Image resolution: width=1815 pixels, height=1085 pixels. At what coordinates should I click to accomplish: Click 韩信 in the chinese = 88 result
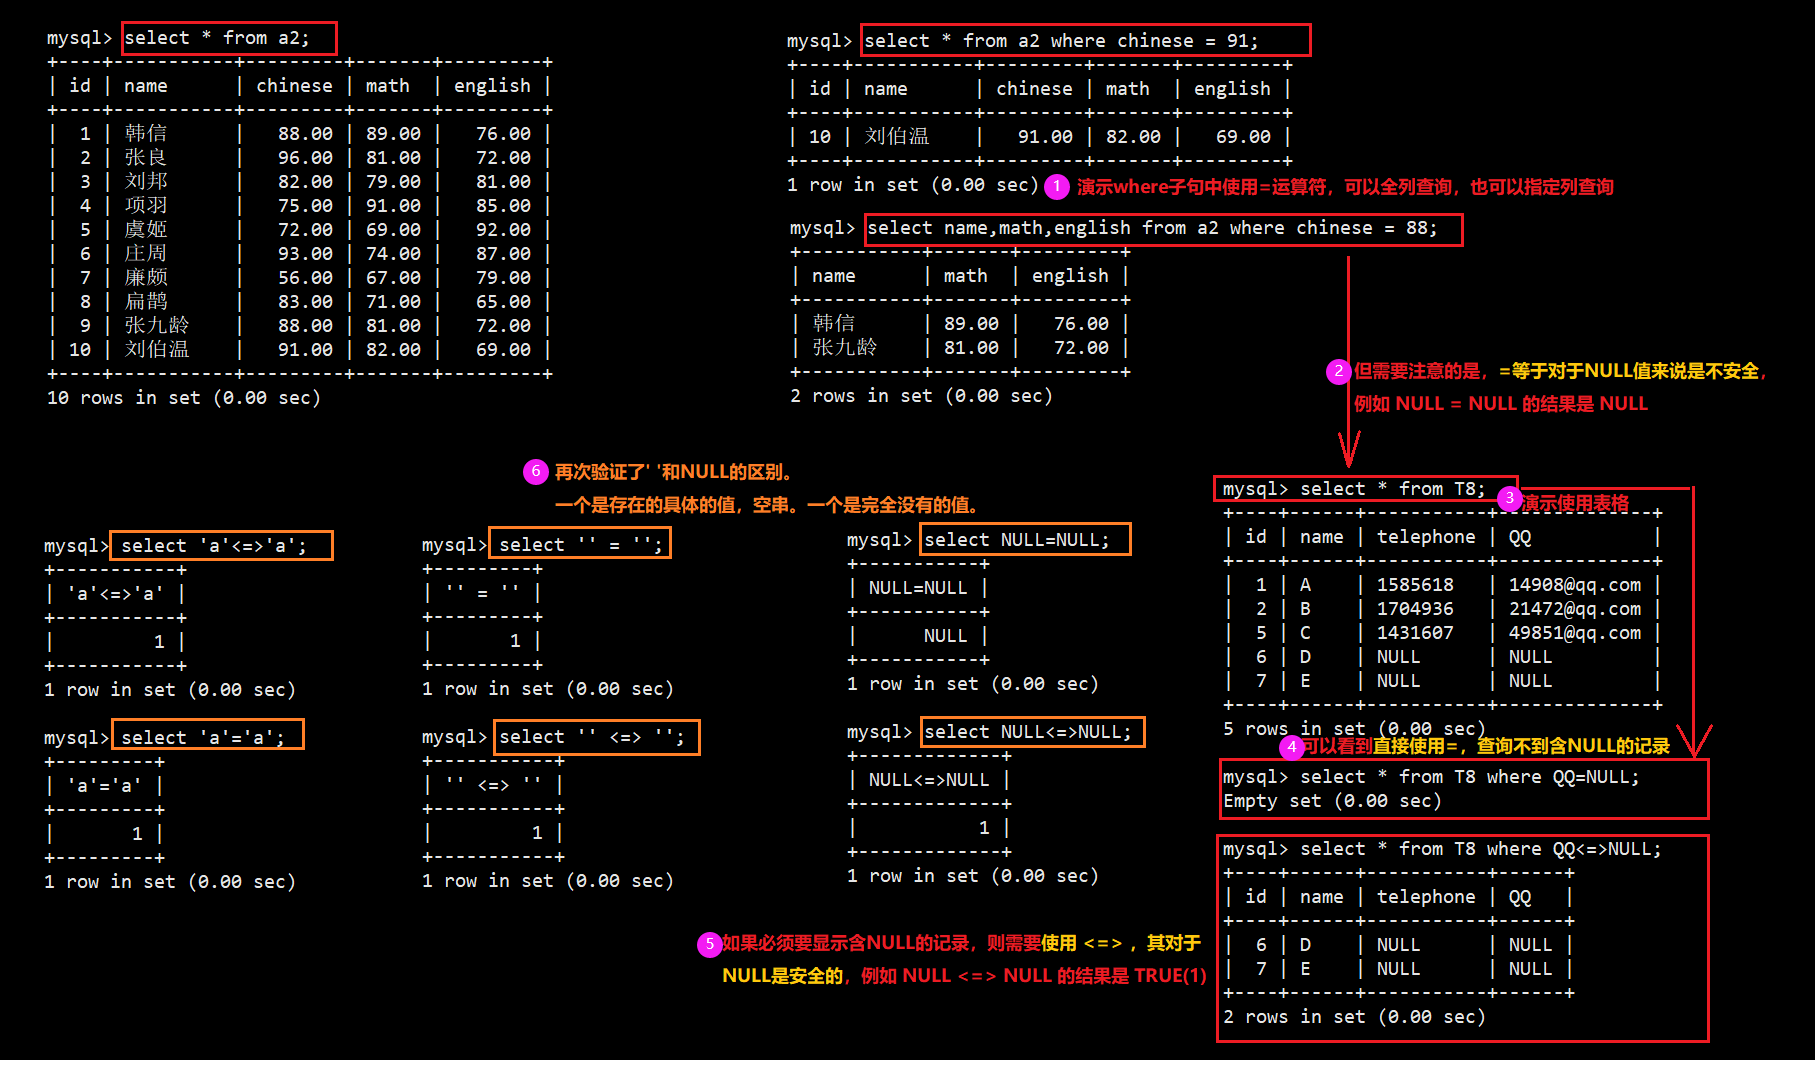tap(834, 323)
